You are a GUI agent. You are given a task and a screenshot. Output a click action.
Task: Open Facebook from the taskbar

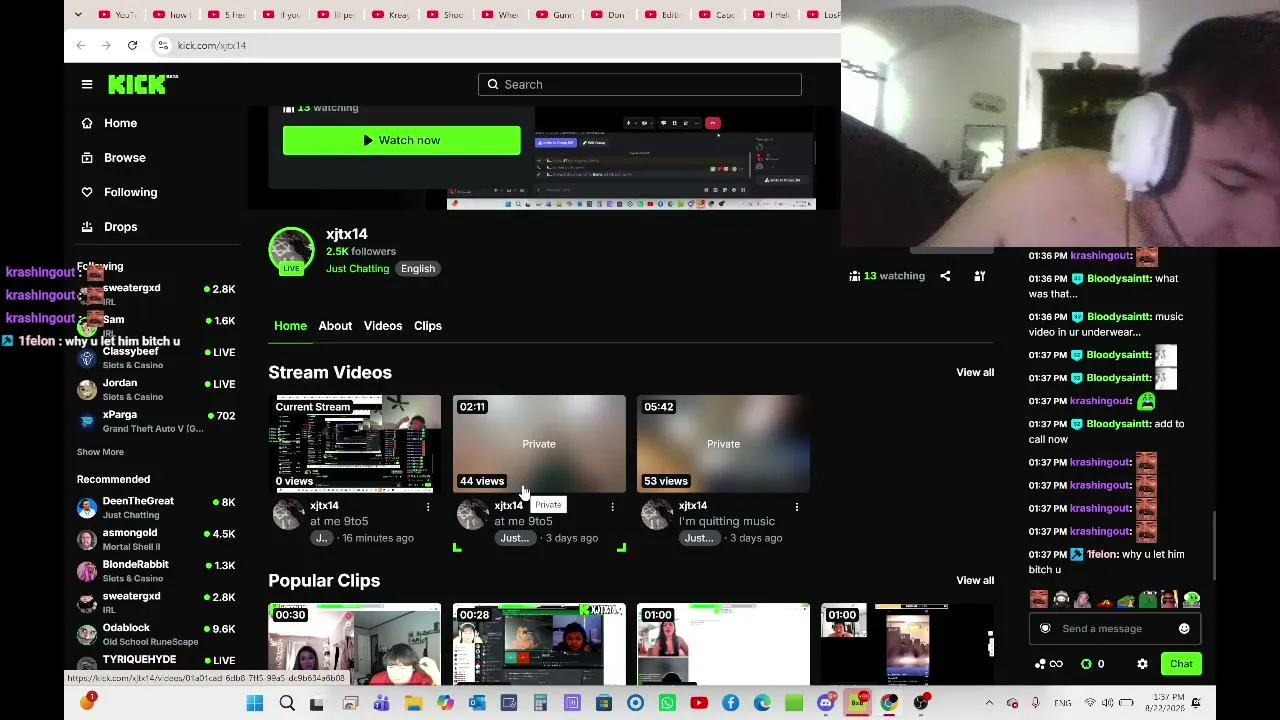click(x=731, y=703)
